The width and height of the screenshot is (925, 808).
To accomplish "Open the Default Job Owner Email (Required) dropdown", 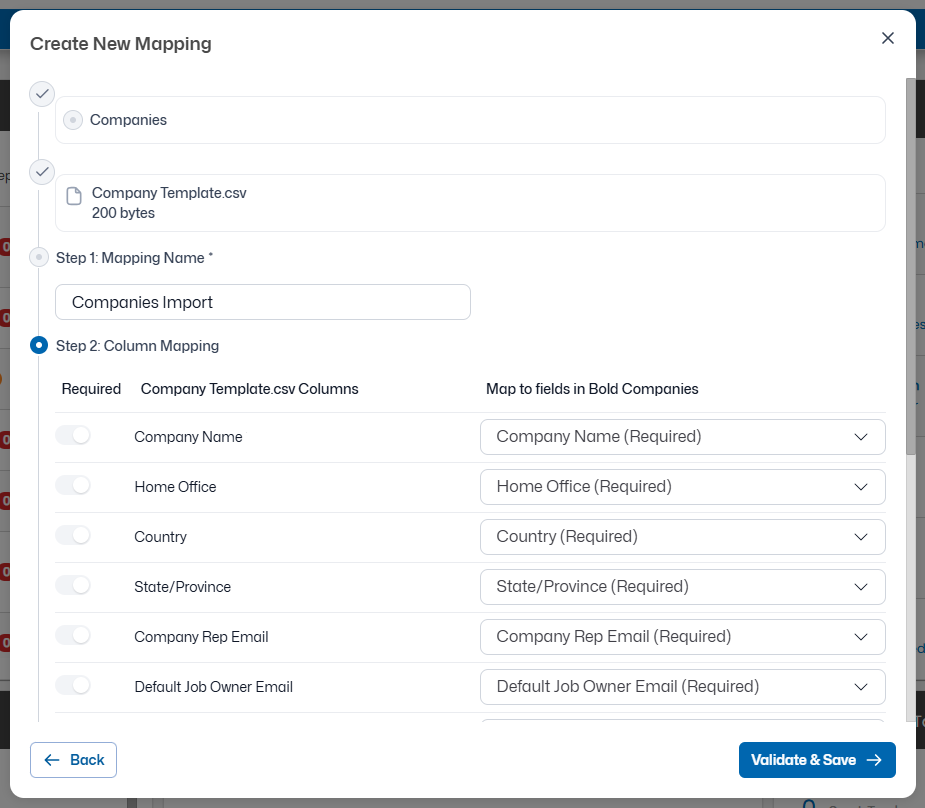I will (683, 687).
